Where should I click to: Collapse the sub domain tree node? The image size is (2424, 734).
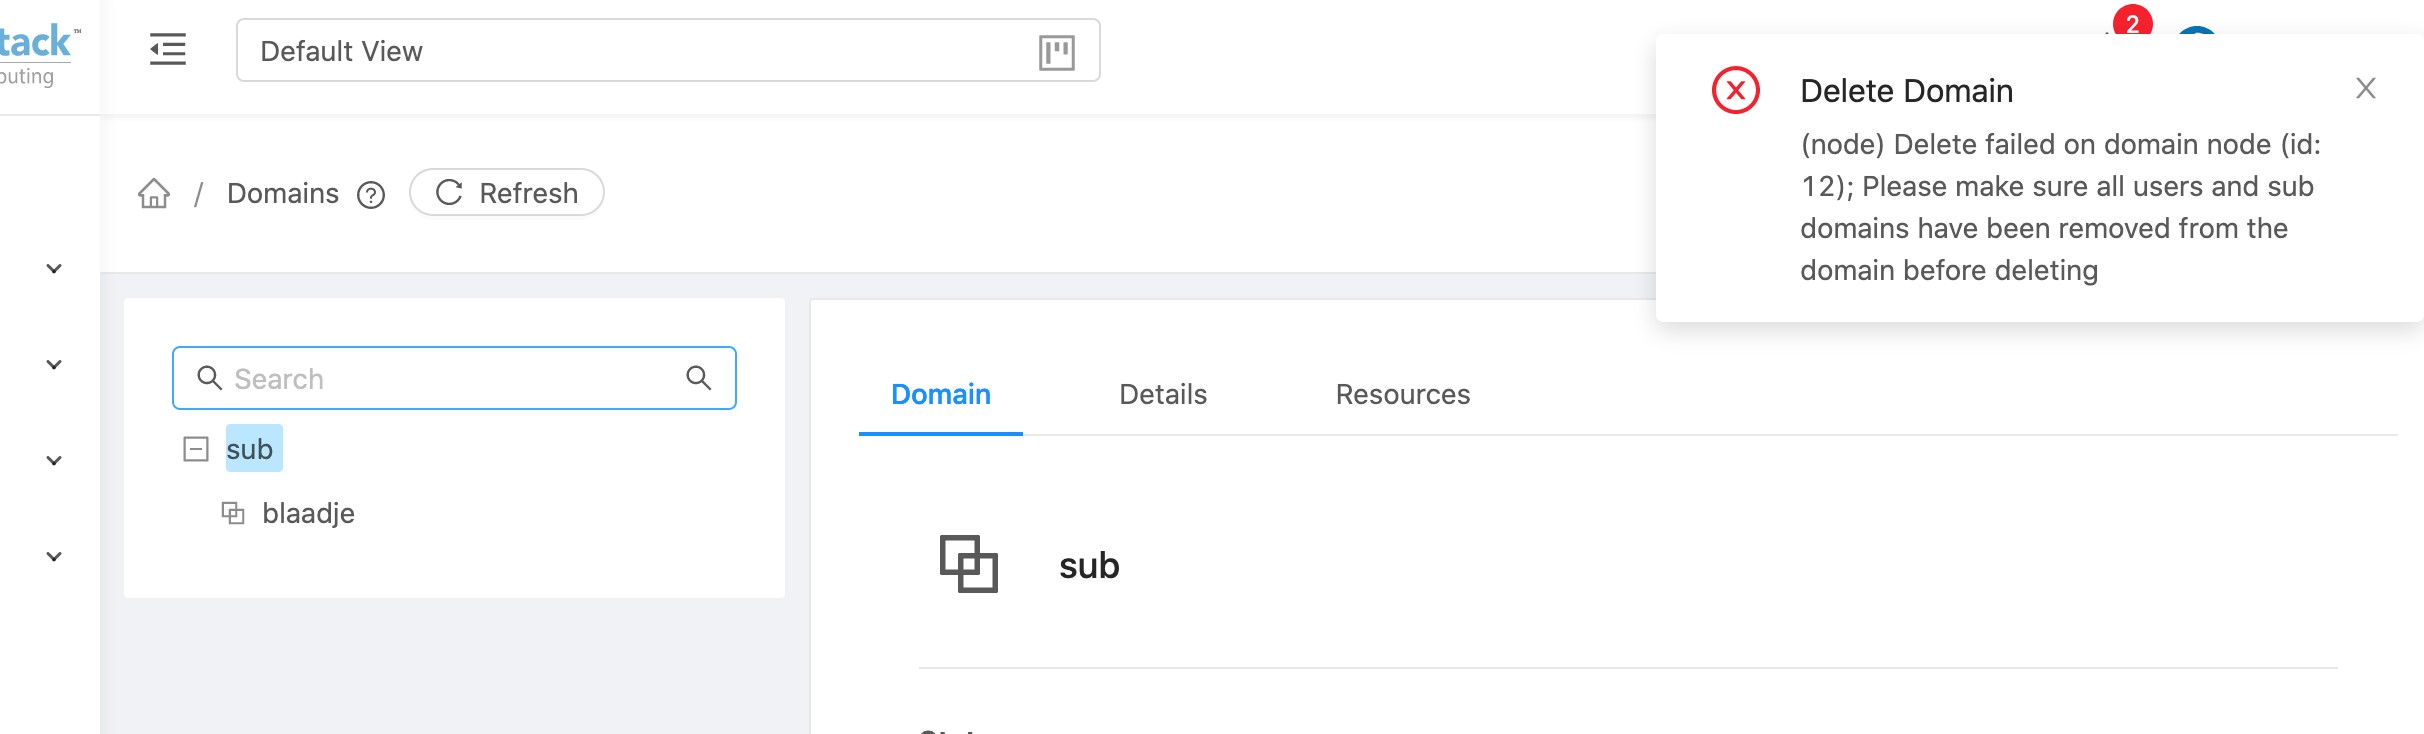[x=197, y=448]
